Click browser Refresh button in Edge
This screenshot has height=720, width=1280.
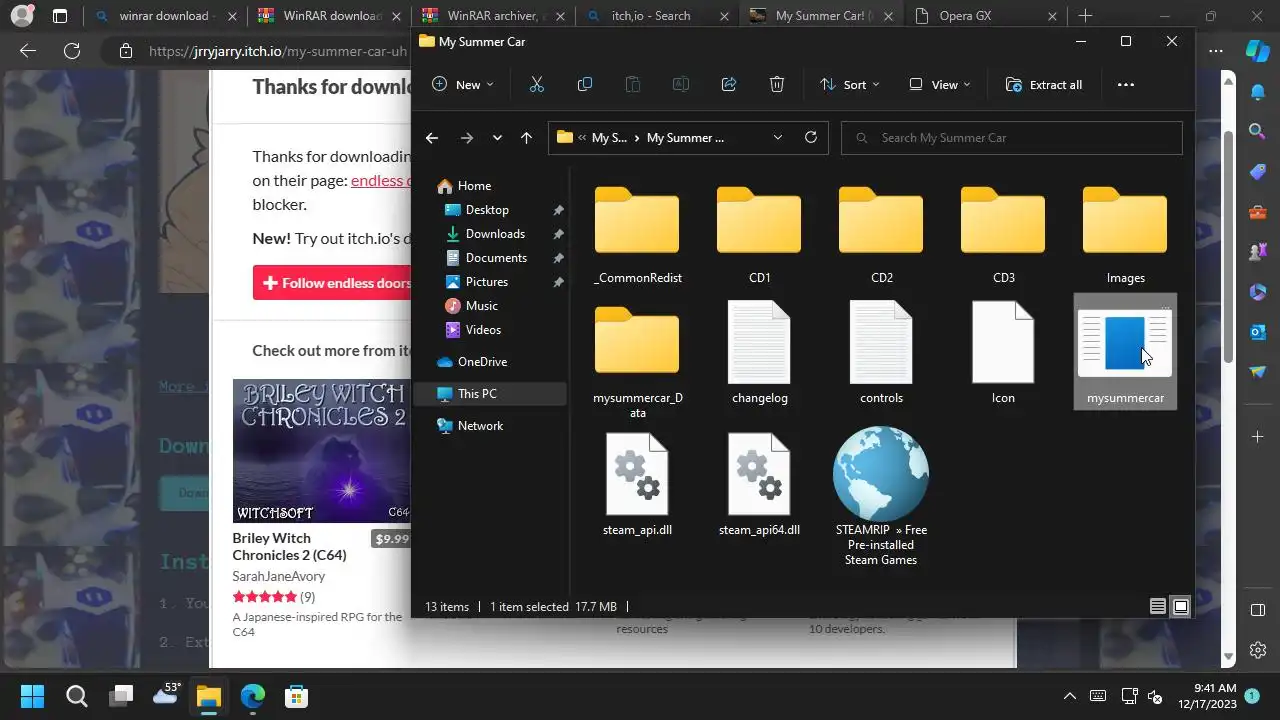[x=72, y=51]
